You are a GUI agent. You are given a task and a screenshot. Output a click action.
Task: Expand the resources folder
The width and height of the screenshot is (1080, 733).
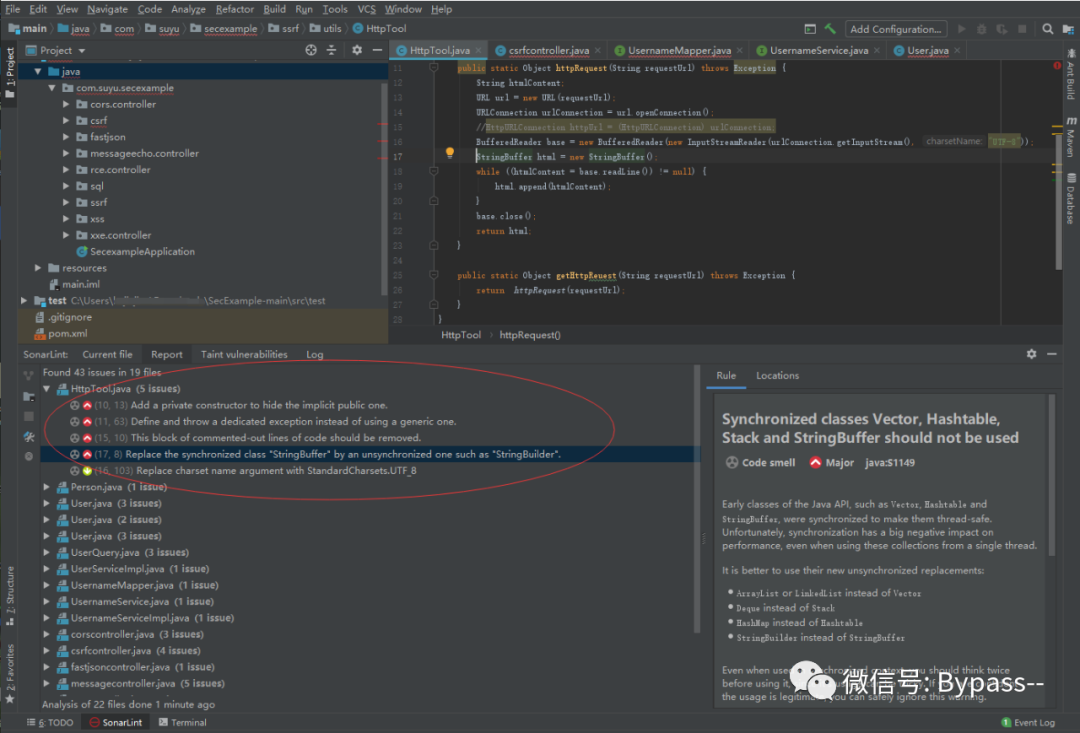38,268
